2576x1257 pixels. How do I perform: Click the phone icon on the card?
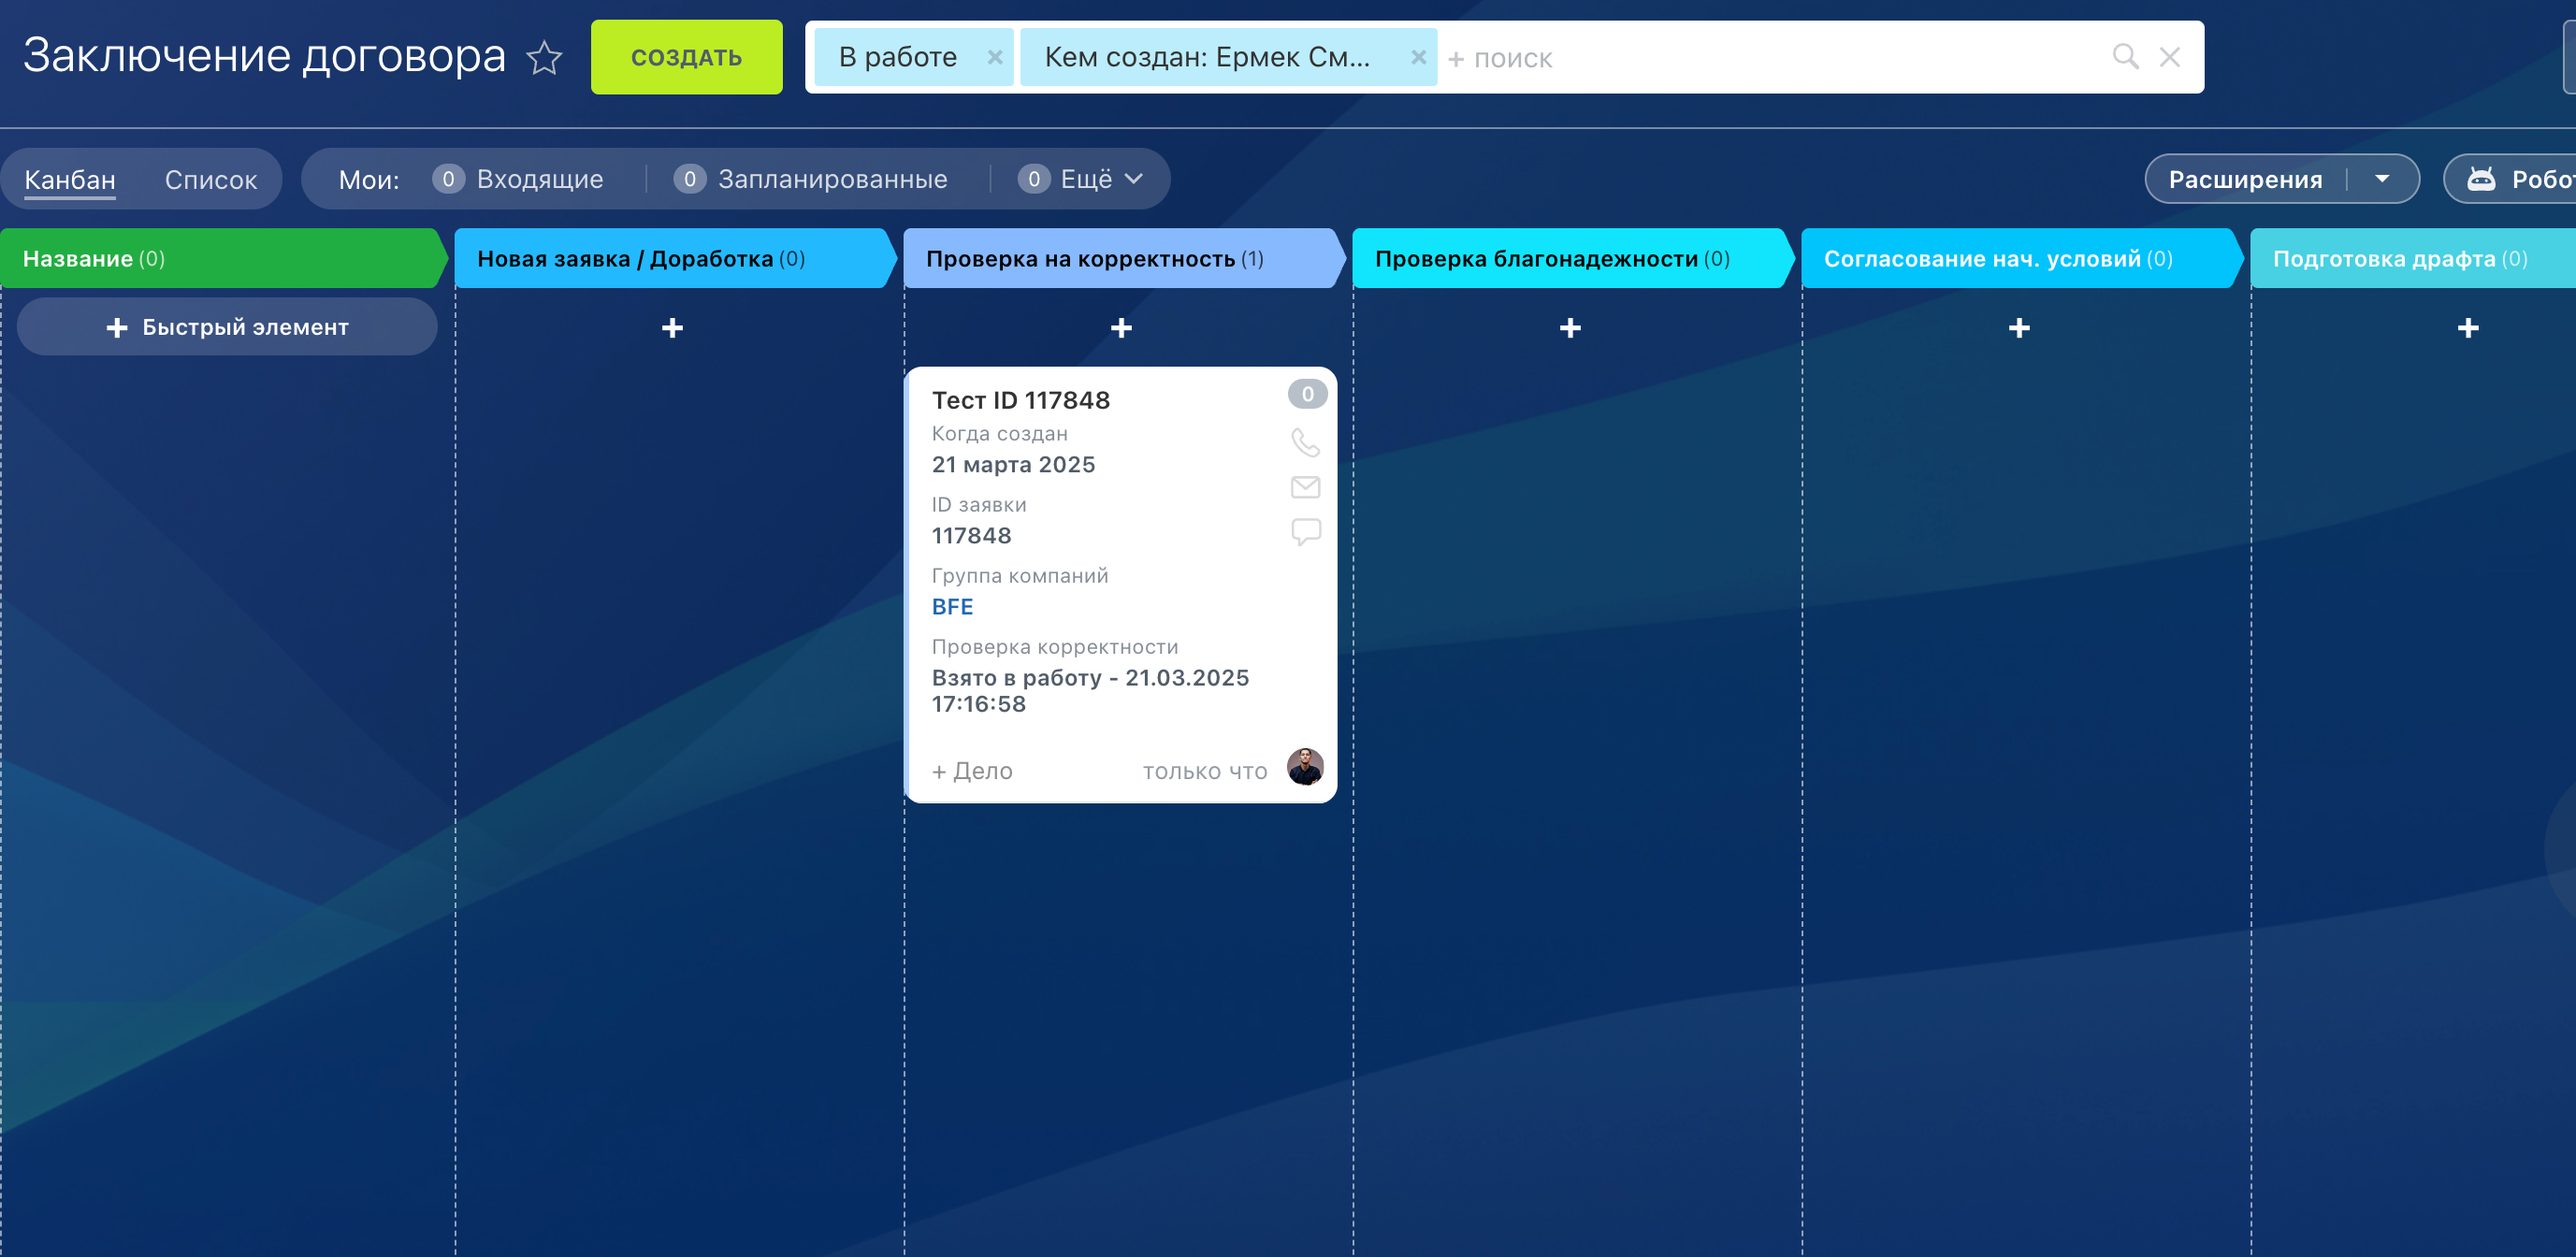coord(1305,442)
